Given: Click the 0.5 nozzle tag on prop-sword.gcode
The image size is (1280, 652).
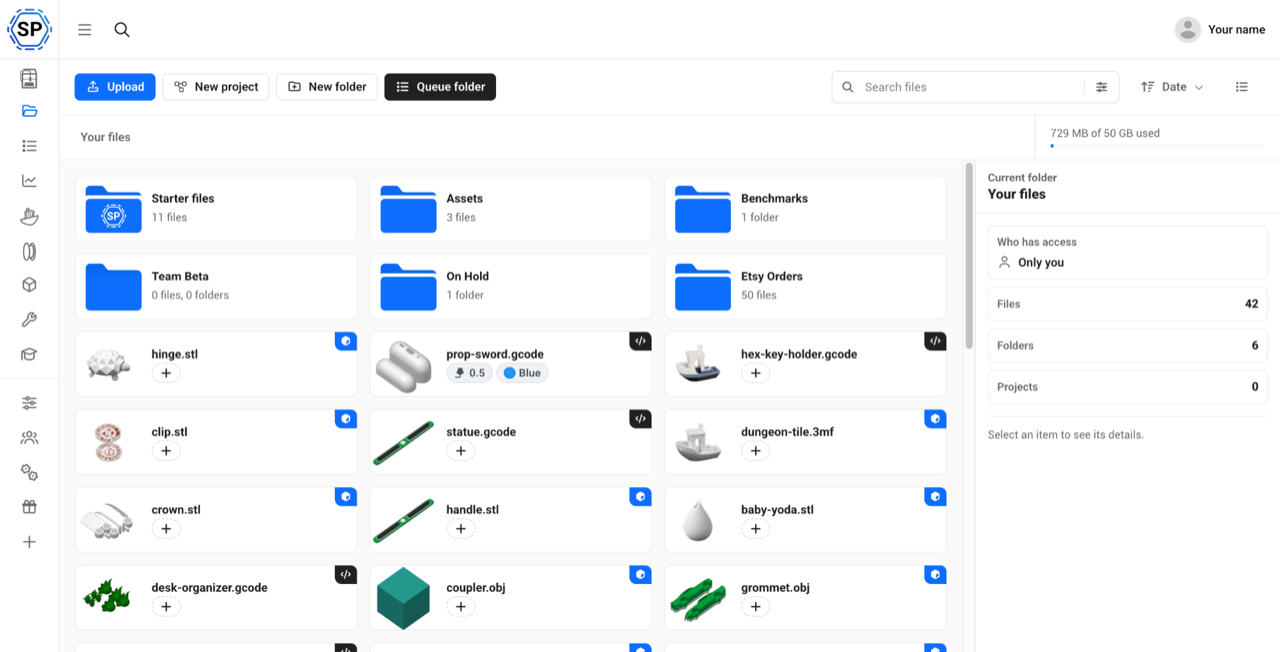Looking at the screenshot, I should tap(469, 373).
